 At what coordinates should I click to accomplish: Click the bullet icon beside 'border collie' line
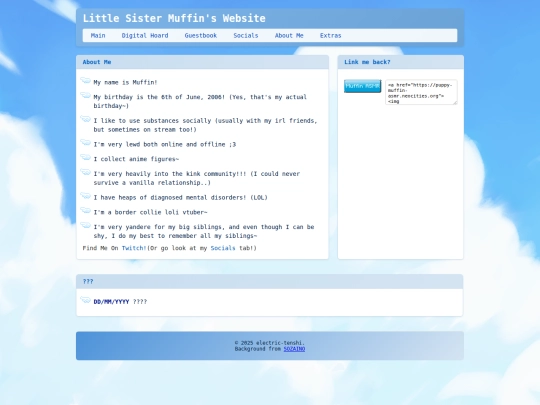pos(85,210)
